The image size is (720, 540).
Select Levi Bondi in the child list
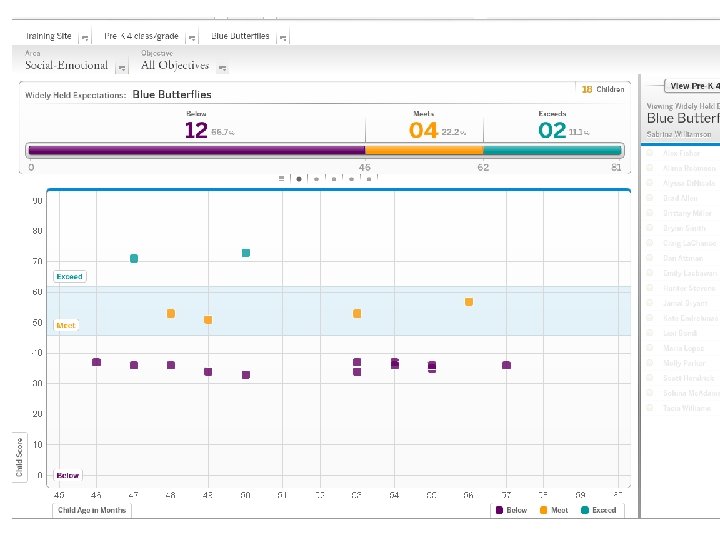680,333
